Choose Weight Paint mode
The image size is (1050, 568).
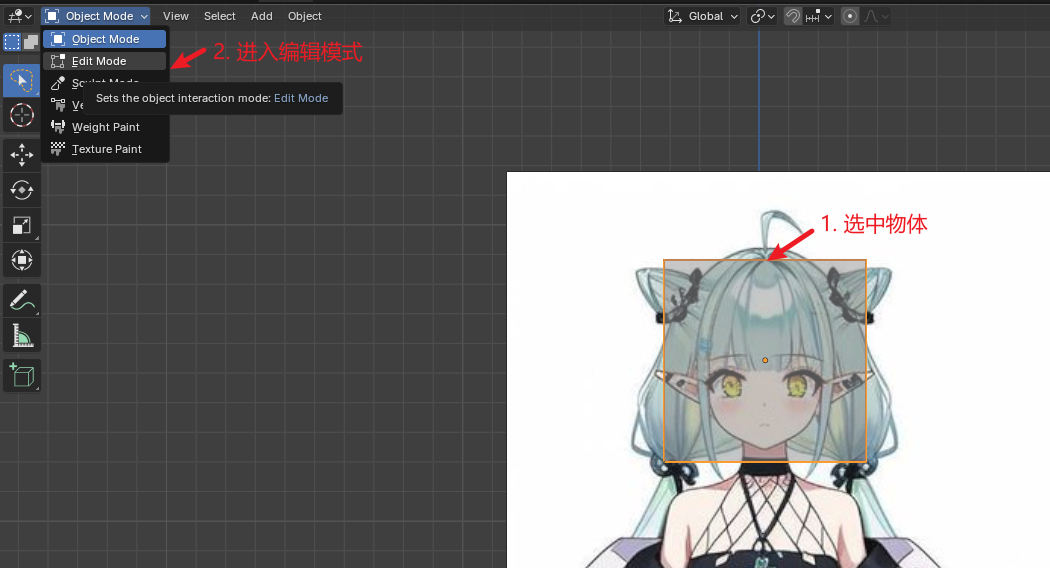tap(104, 127)
